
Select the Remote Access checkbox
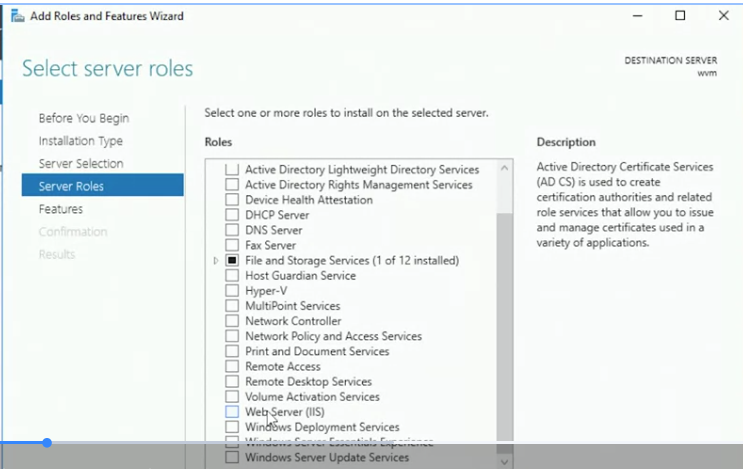click(232, 366)
